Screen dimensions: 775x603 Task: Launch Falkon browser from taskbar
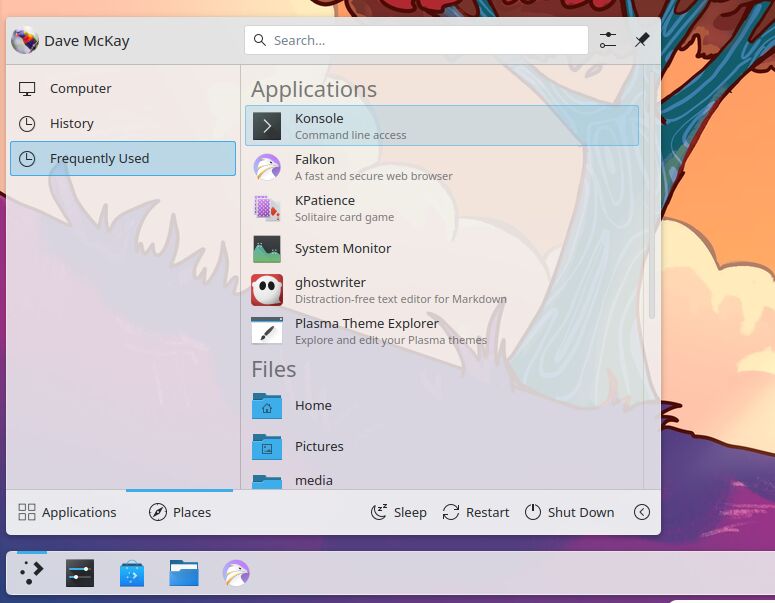pyautogui.click(x=236, y=573)
